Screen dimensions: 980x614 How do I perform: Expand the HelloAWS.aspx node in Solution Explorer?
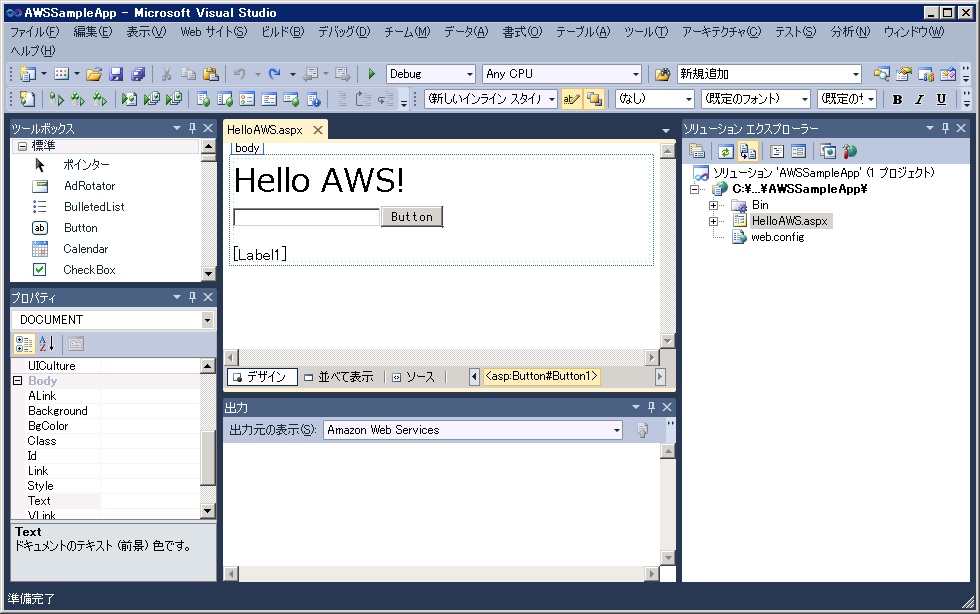(x=713, y=221)
